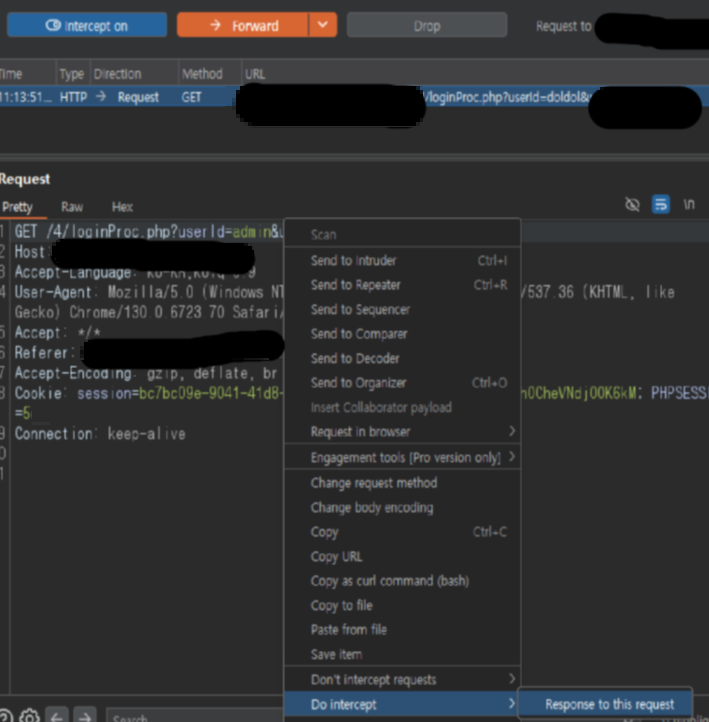Click the Request panel heading
Viewport: 709px width, 722px height.
25,179
